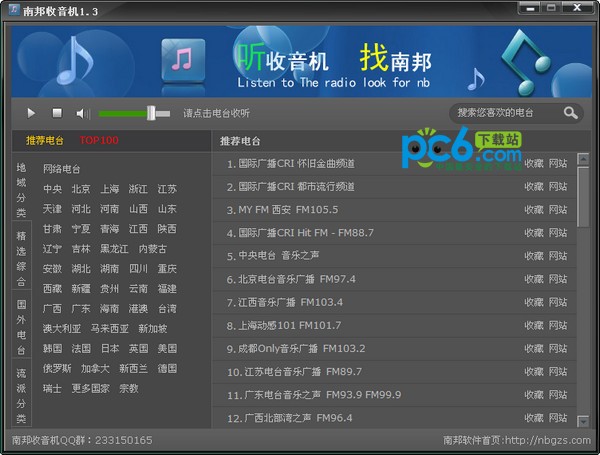Choose the 山东 region
This screenshot has height=455, width=600.
click(167, 209)
